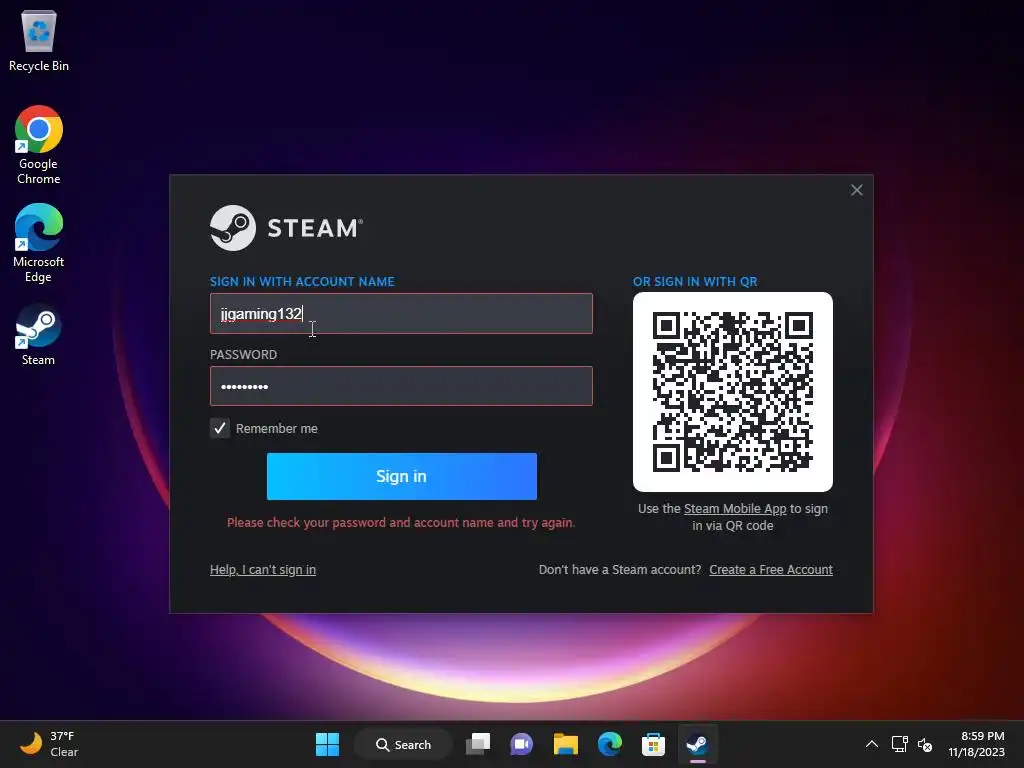The width and height of the screenshot is (1024, 768).
Task: Select the Google Chrome desktop shortcut
Action: pos(39,145)
